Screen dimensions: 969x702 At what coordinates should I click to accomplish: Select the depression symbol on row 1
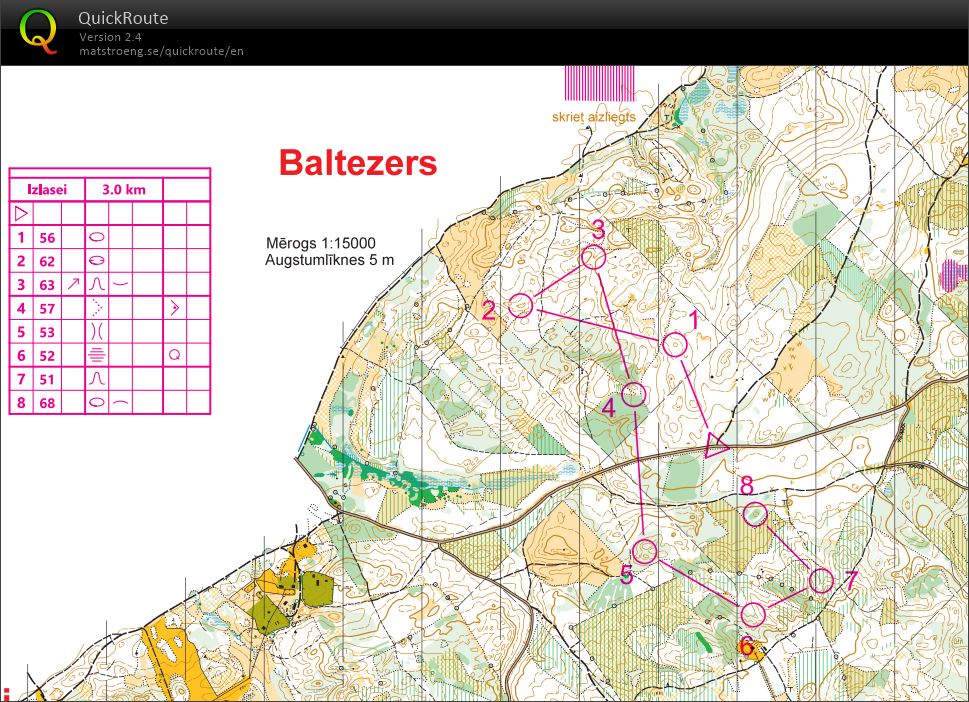pos(97,238)
